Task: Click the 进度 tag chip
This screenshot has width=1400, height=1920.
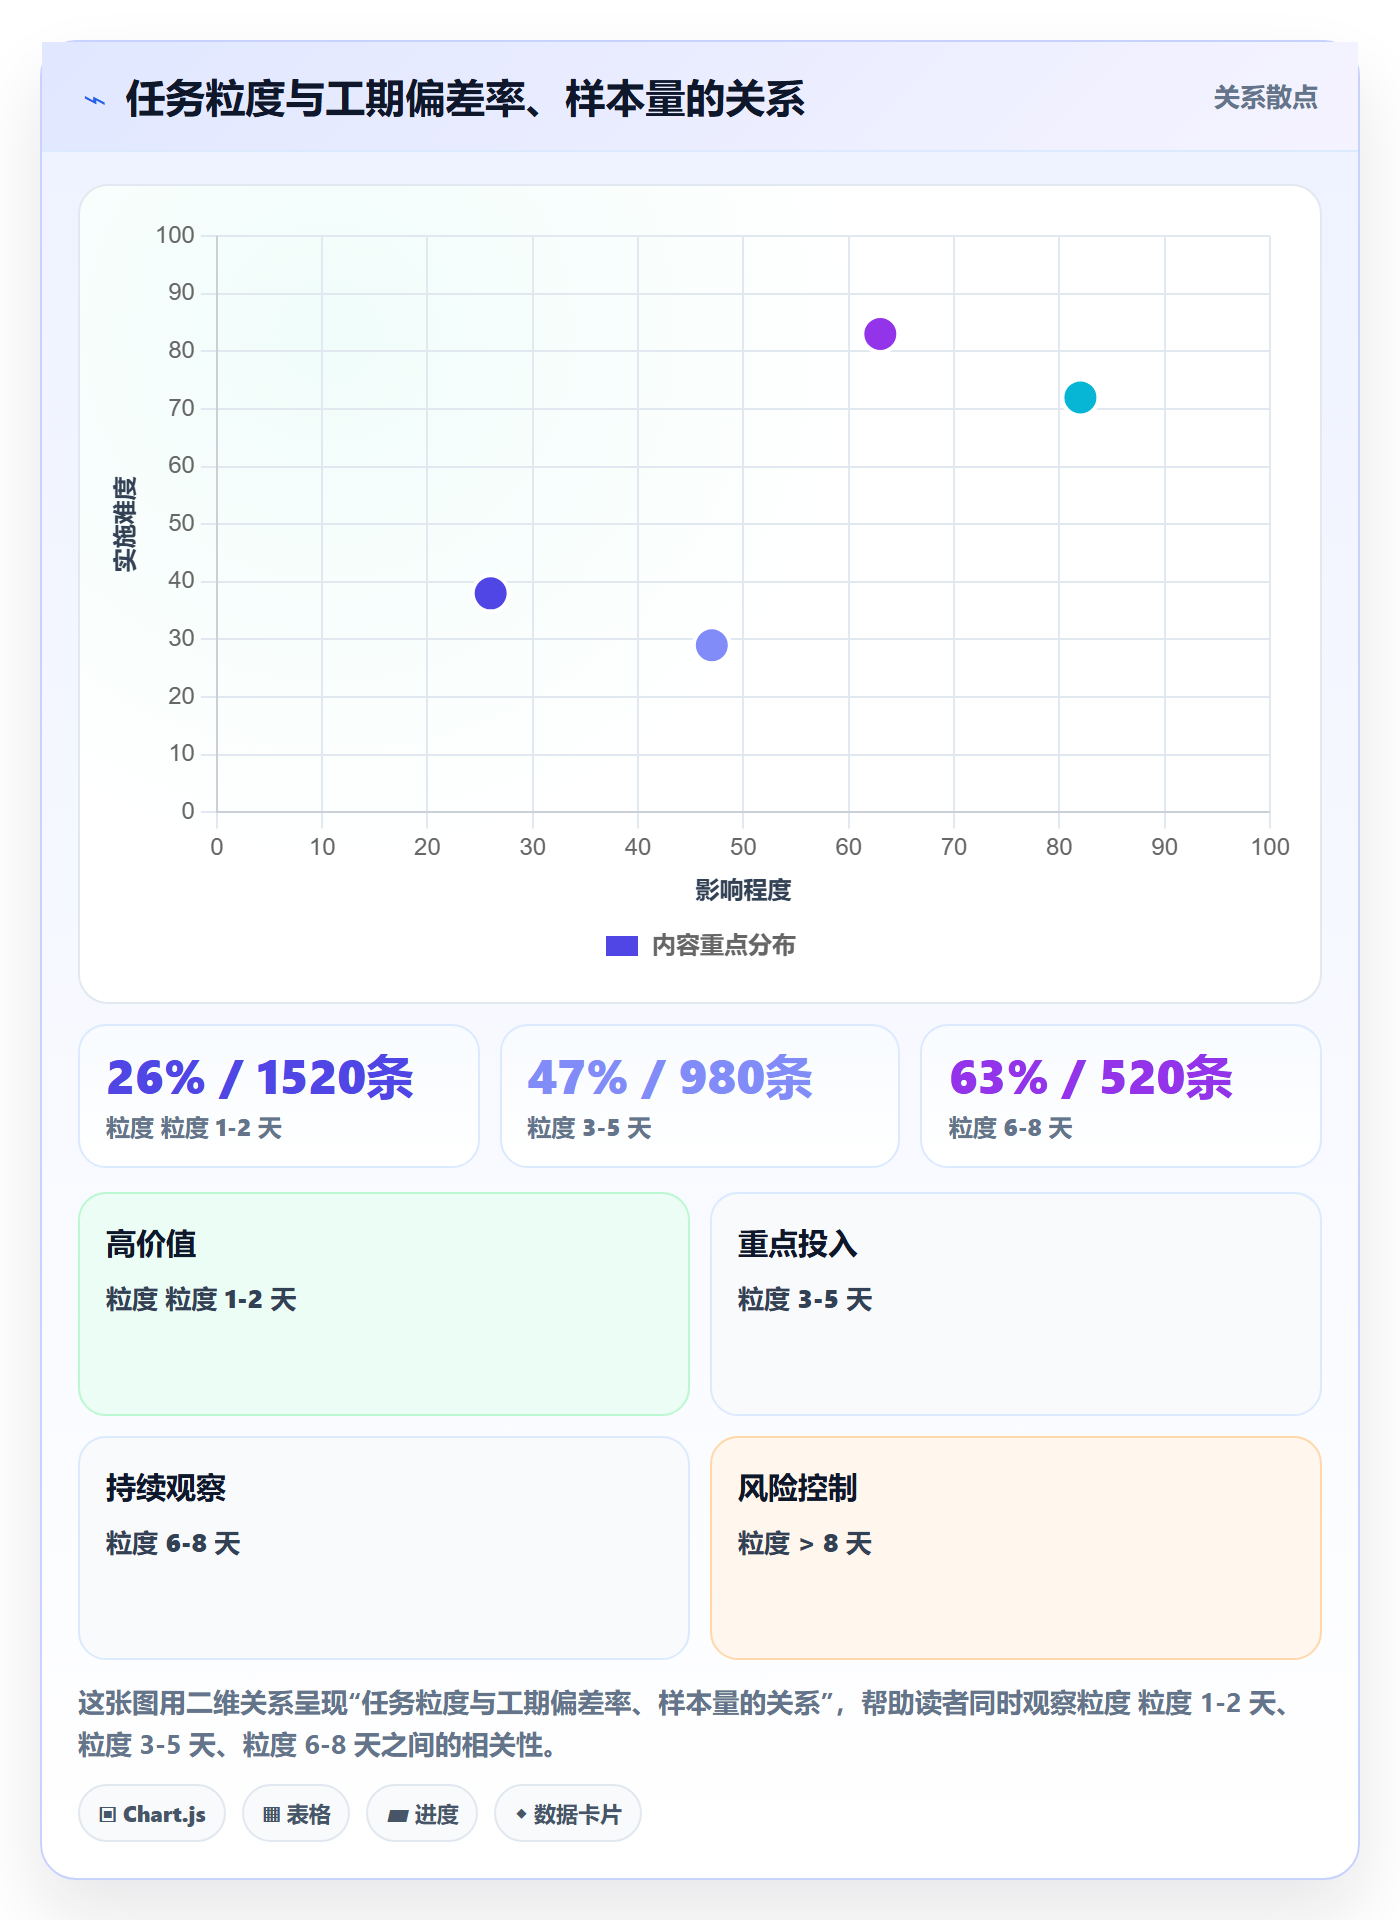Action: pos(422,1814)
